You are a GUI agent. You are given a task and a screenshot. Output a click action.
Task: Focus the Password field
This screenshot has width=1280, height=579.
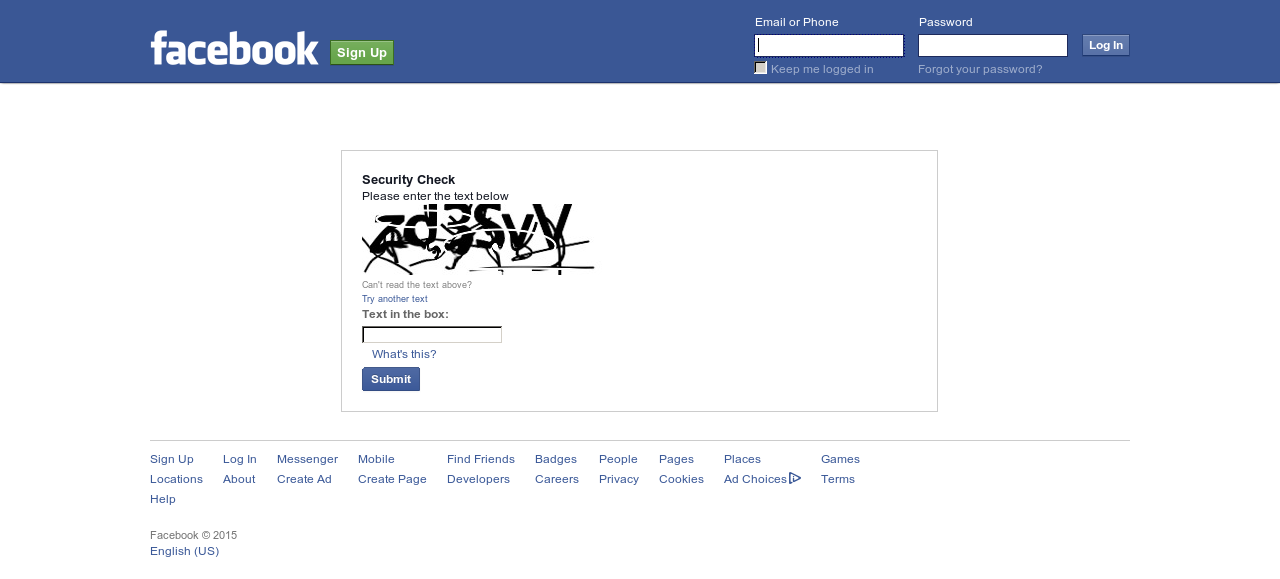coord(993,45)
